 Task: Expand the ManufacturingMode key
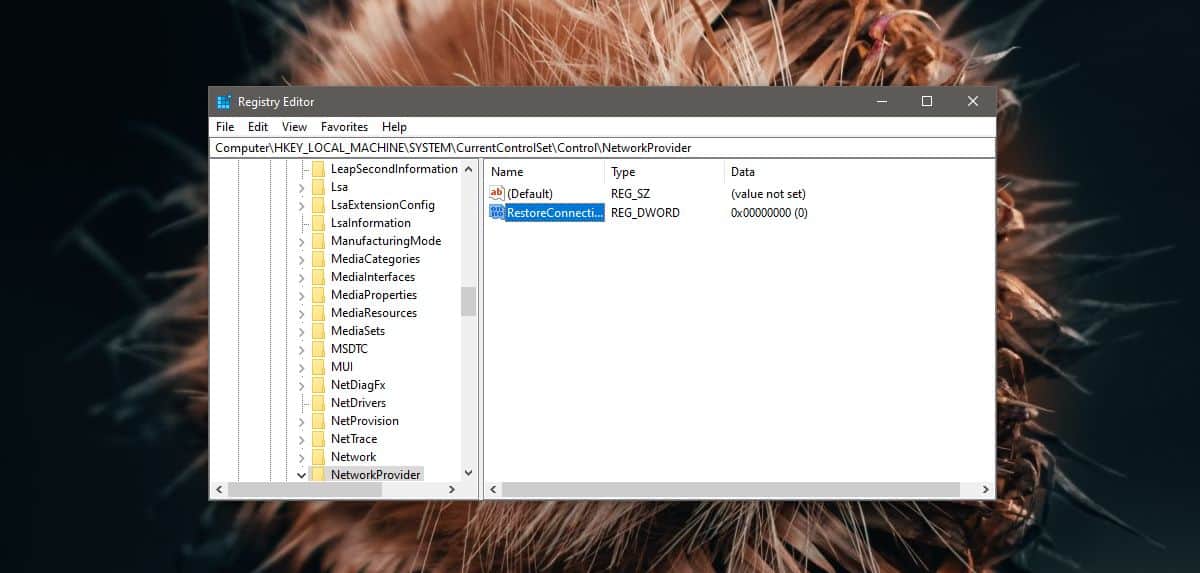click(x=302, y=241)
